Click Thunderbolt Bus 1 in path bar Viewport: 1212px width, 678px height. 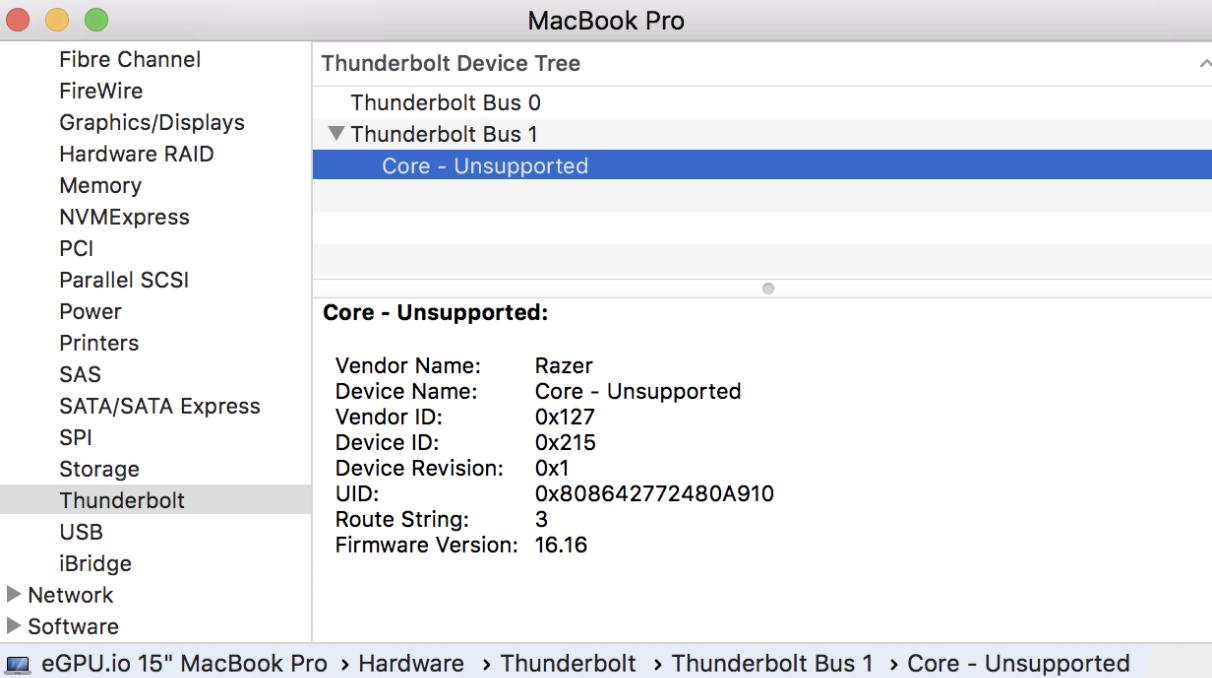(x=772, y=664)
